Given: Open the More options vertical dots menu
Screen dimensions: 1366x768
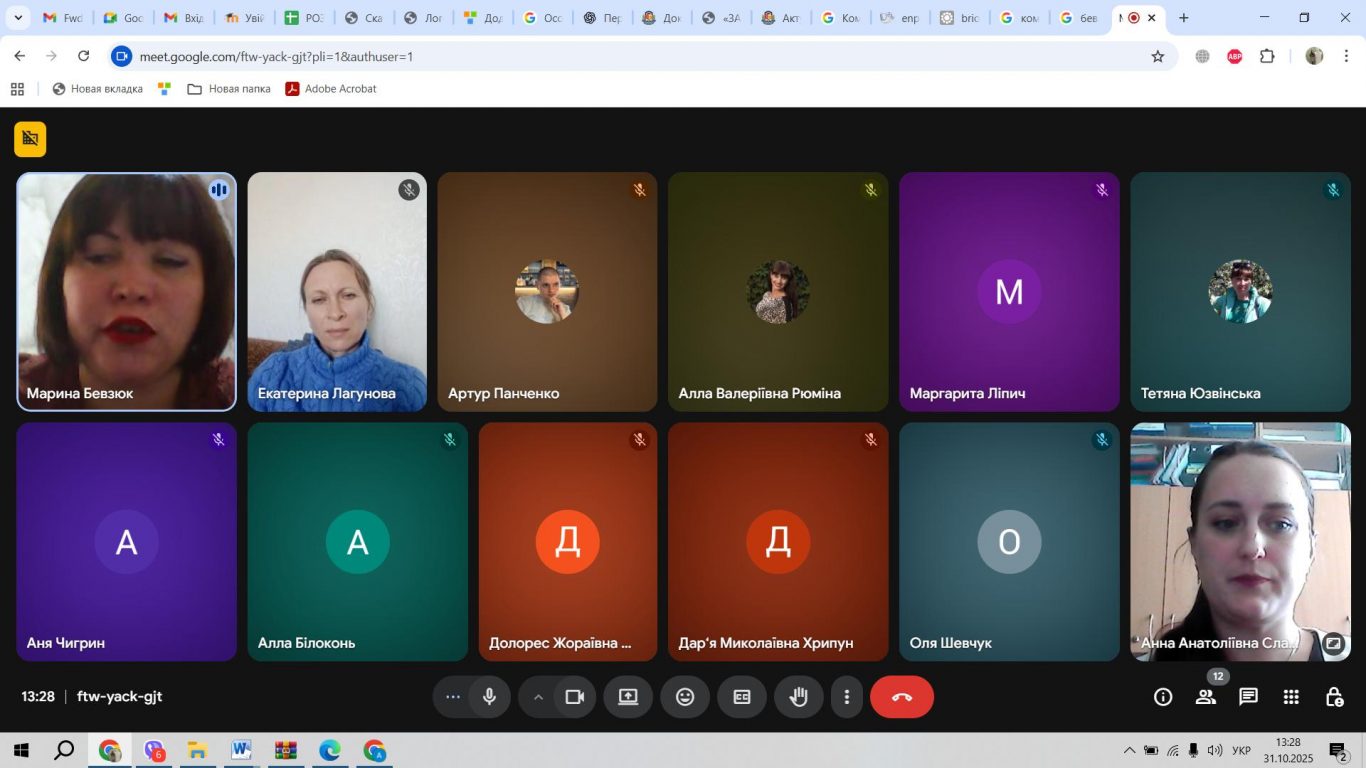Looking at the screenshot, I should pyautogui.click(x=847, y=697).
